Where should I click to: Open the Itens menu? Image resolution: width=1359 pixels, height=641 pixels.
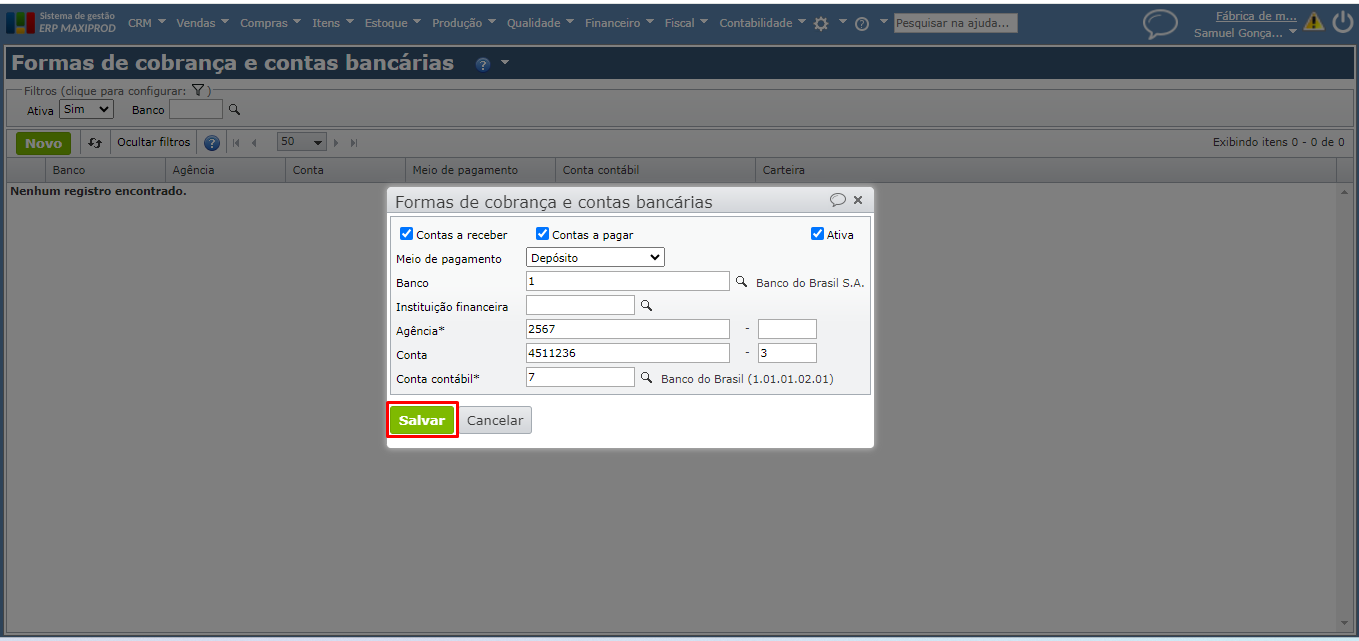point(332,23)
